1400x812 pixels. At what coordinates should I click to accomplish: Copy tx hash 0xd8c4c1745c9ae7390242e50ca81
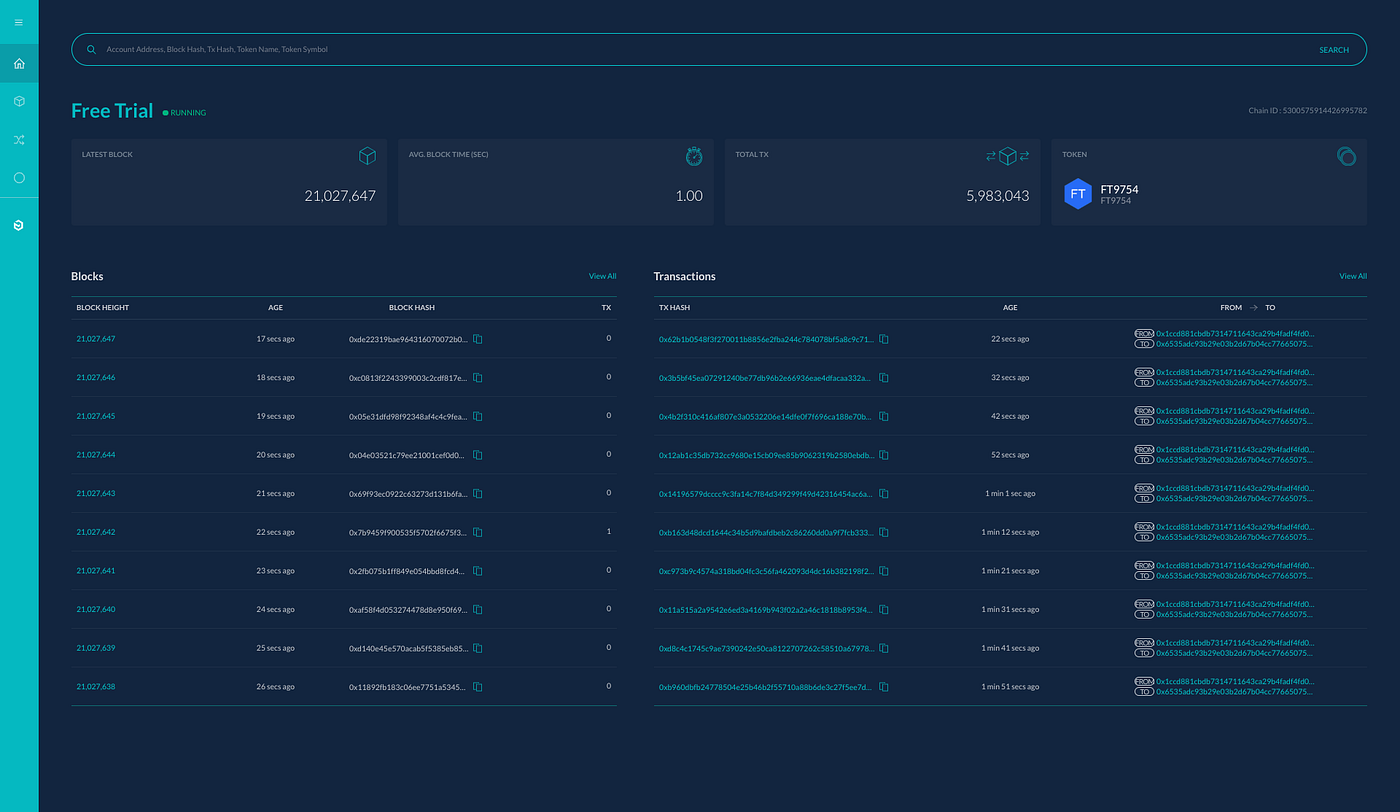click(884, 648)
